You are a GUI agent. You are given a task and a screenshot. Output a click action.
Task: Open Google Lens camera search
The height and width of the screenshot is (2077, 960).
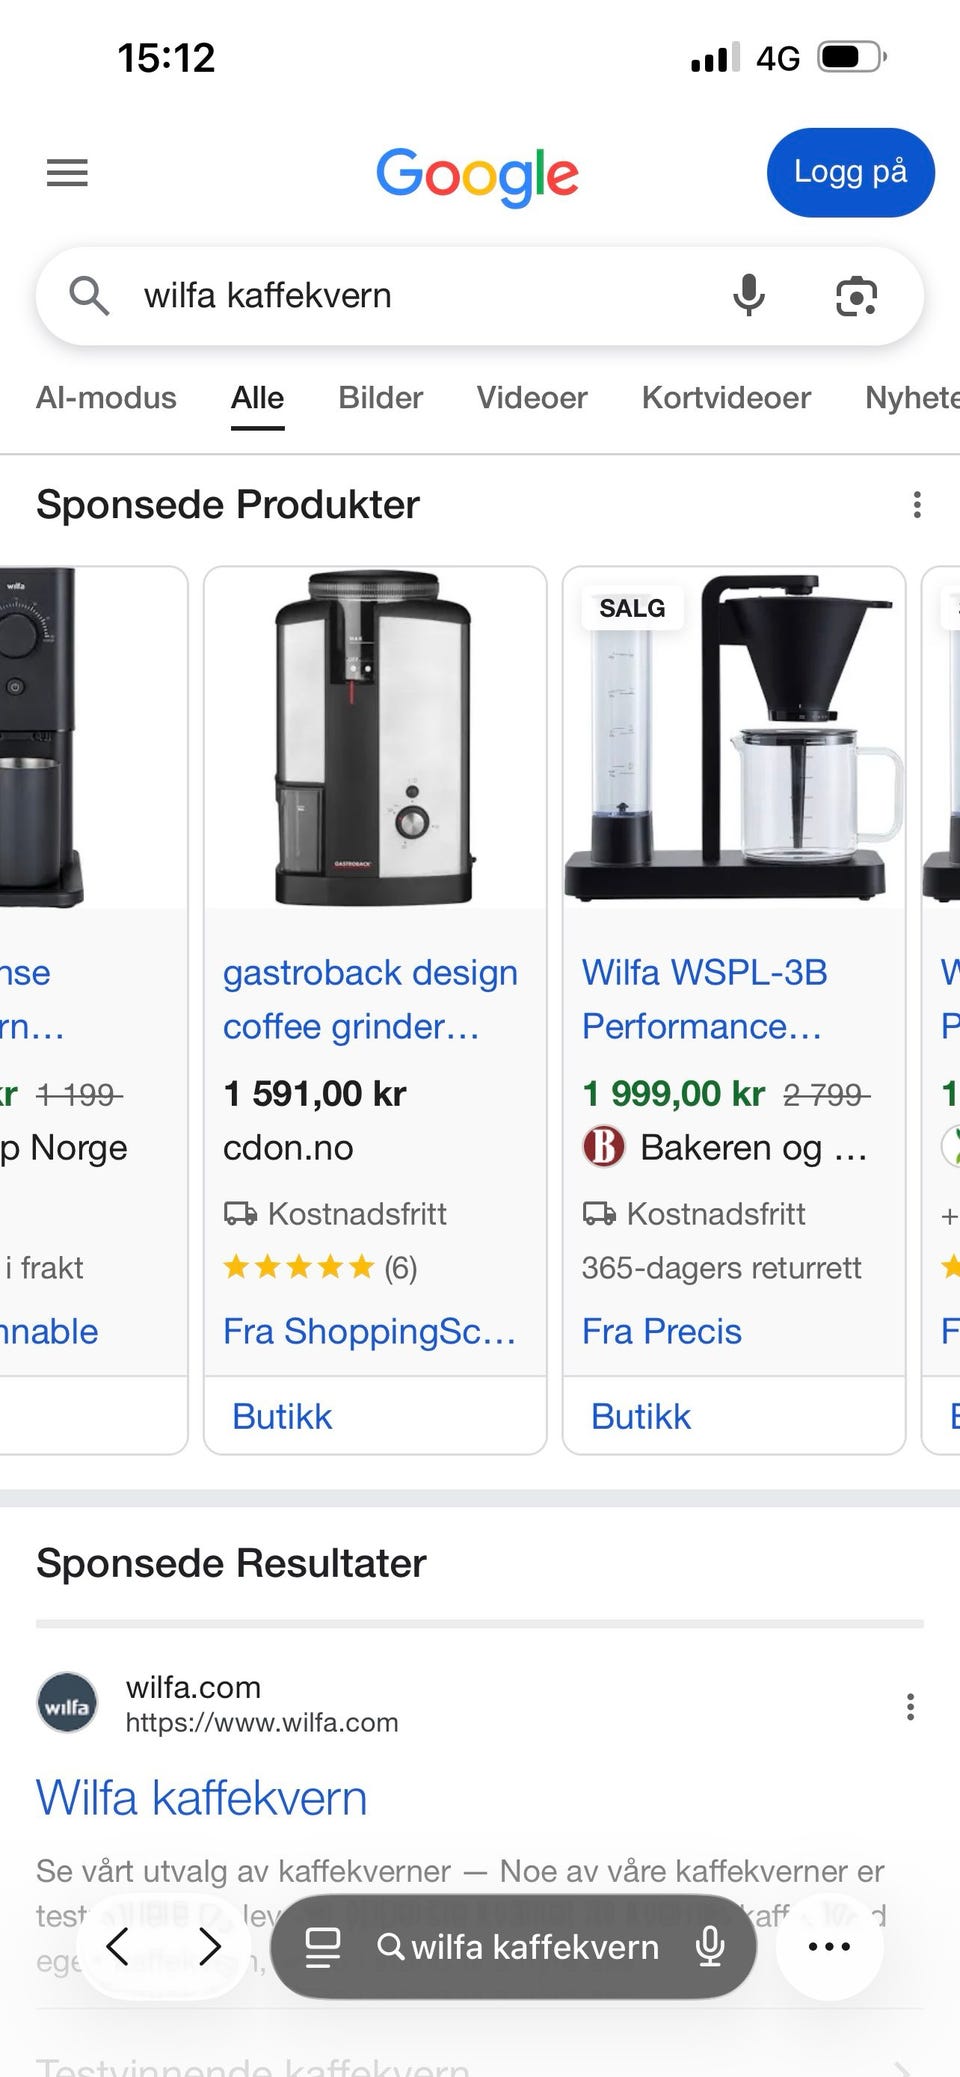pyautogui.click(x=856, y=296)
